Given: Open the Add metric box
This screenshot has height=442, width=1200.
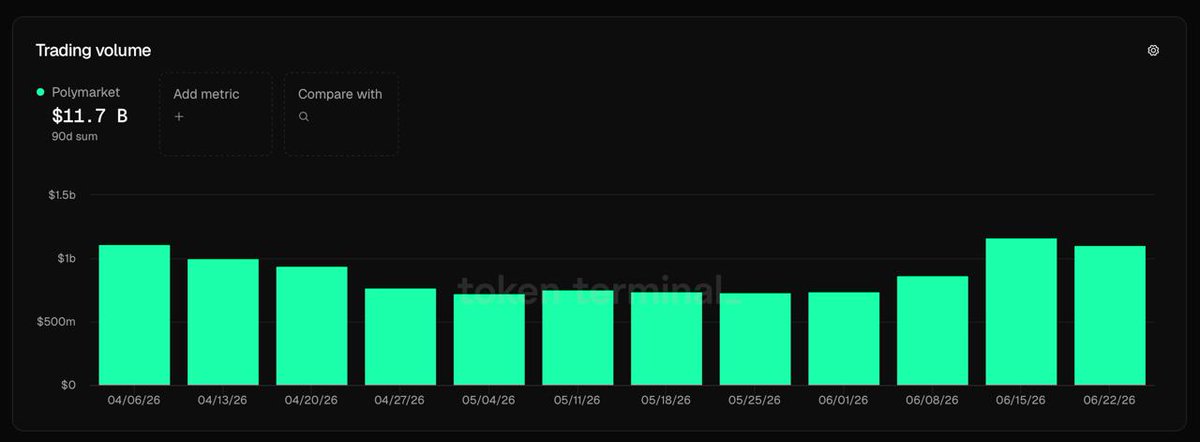Looking at the screenshot, I should 215,114.
